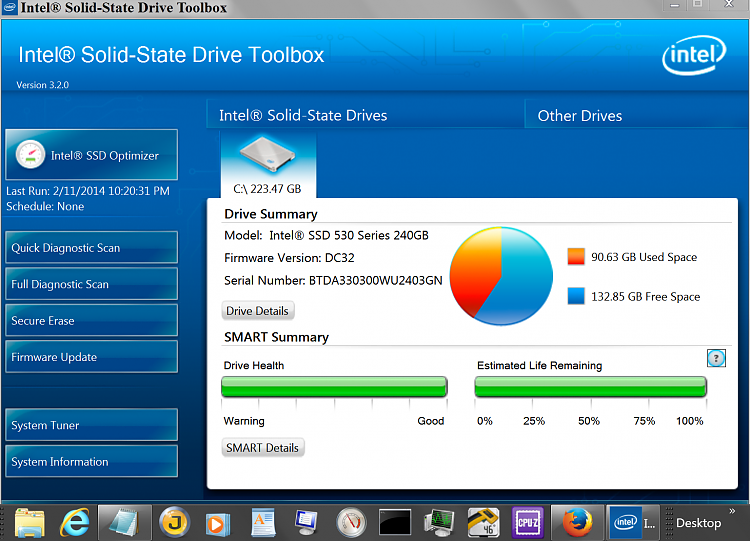Show System Information
Viewport: 750px width, 541px height.
click(91, 461)
